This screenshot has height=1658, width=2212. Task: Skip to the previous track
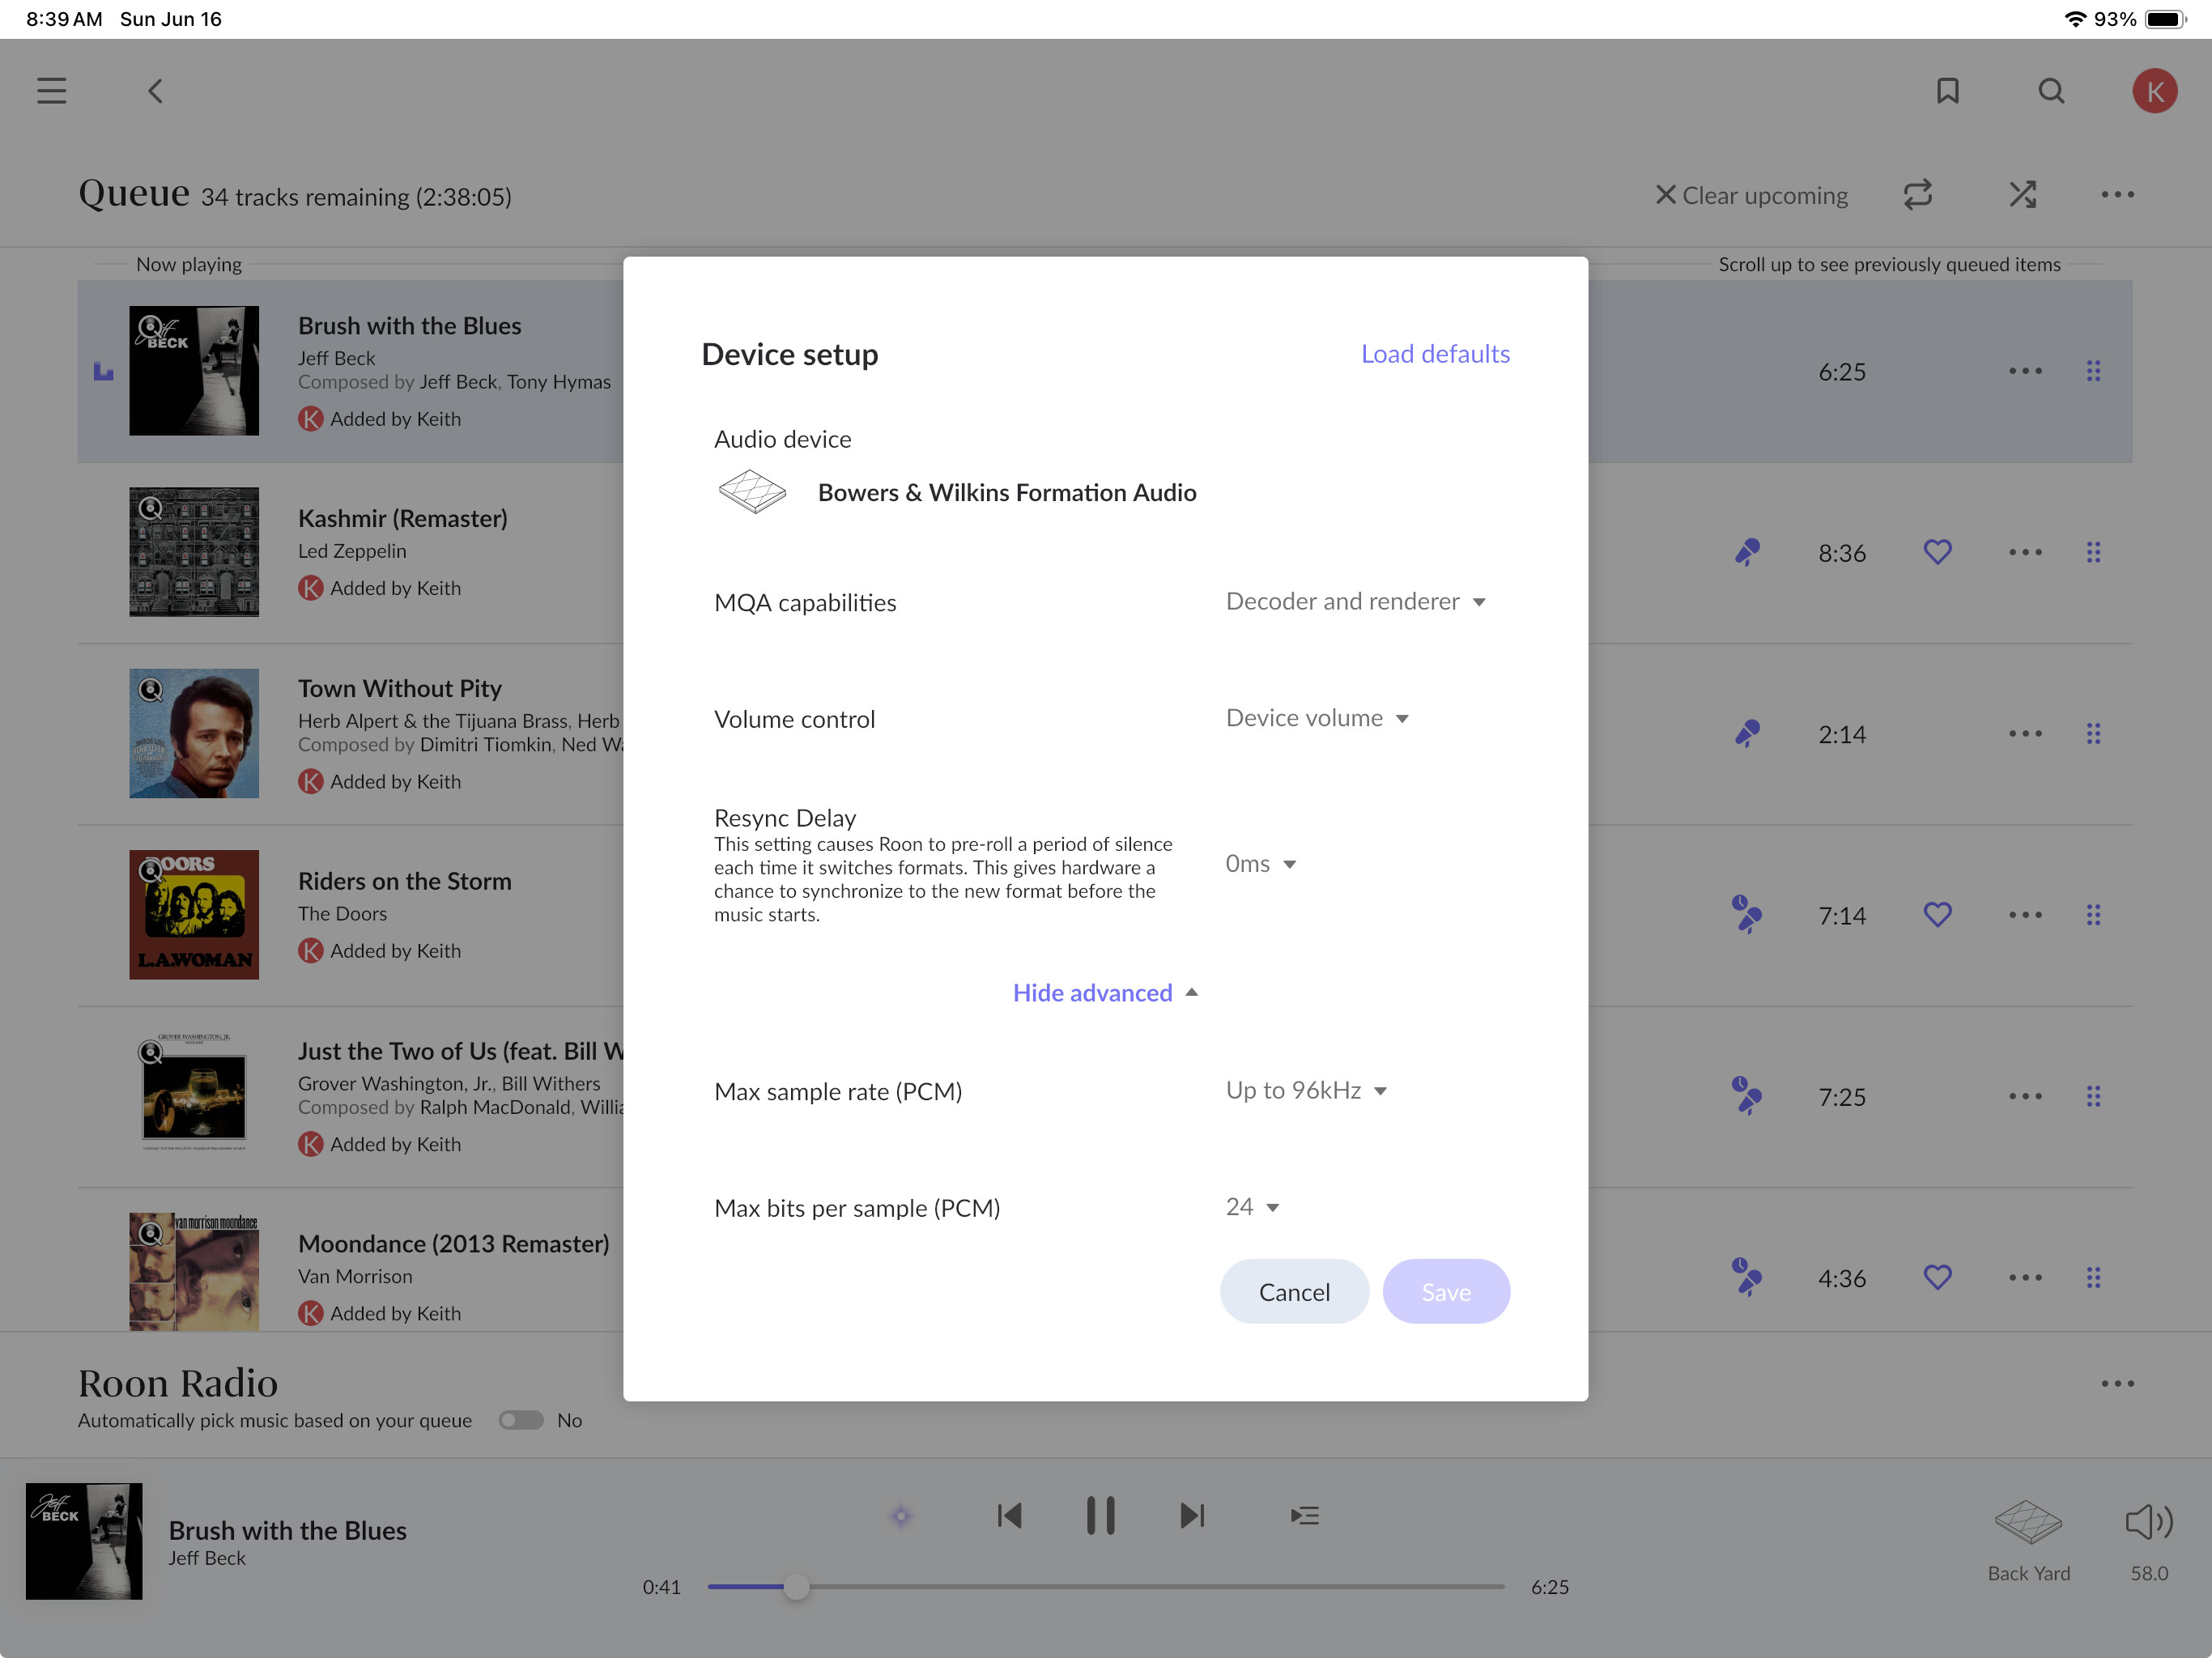click(x=1009, y=1515)
